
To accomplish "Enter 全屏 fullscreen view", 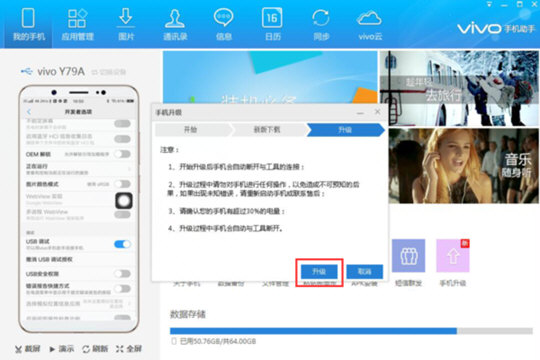I will tap(129, 349).
